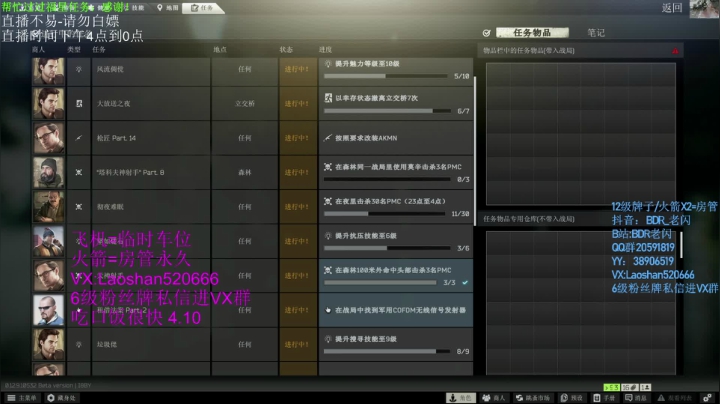
Task: Open 藏身处 (Hideout) button
Action: (x=62, y=398)
